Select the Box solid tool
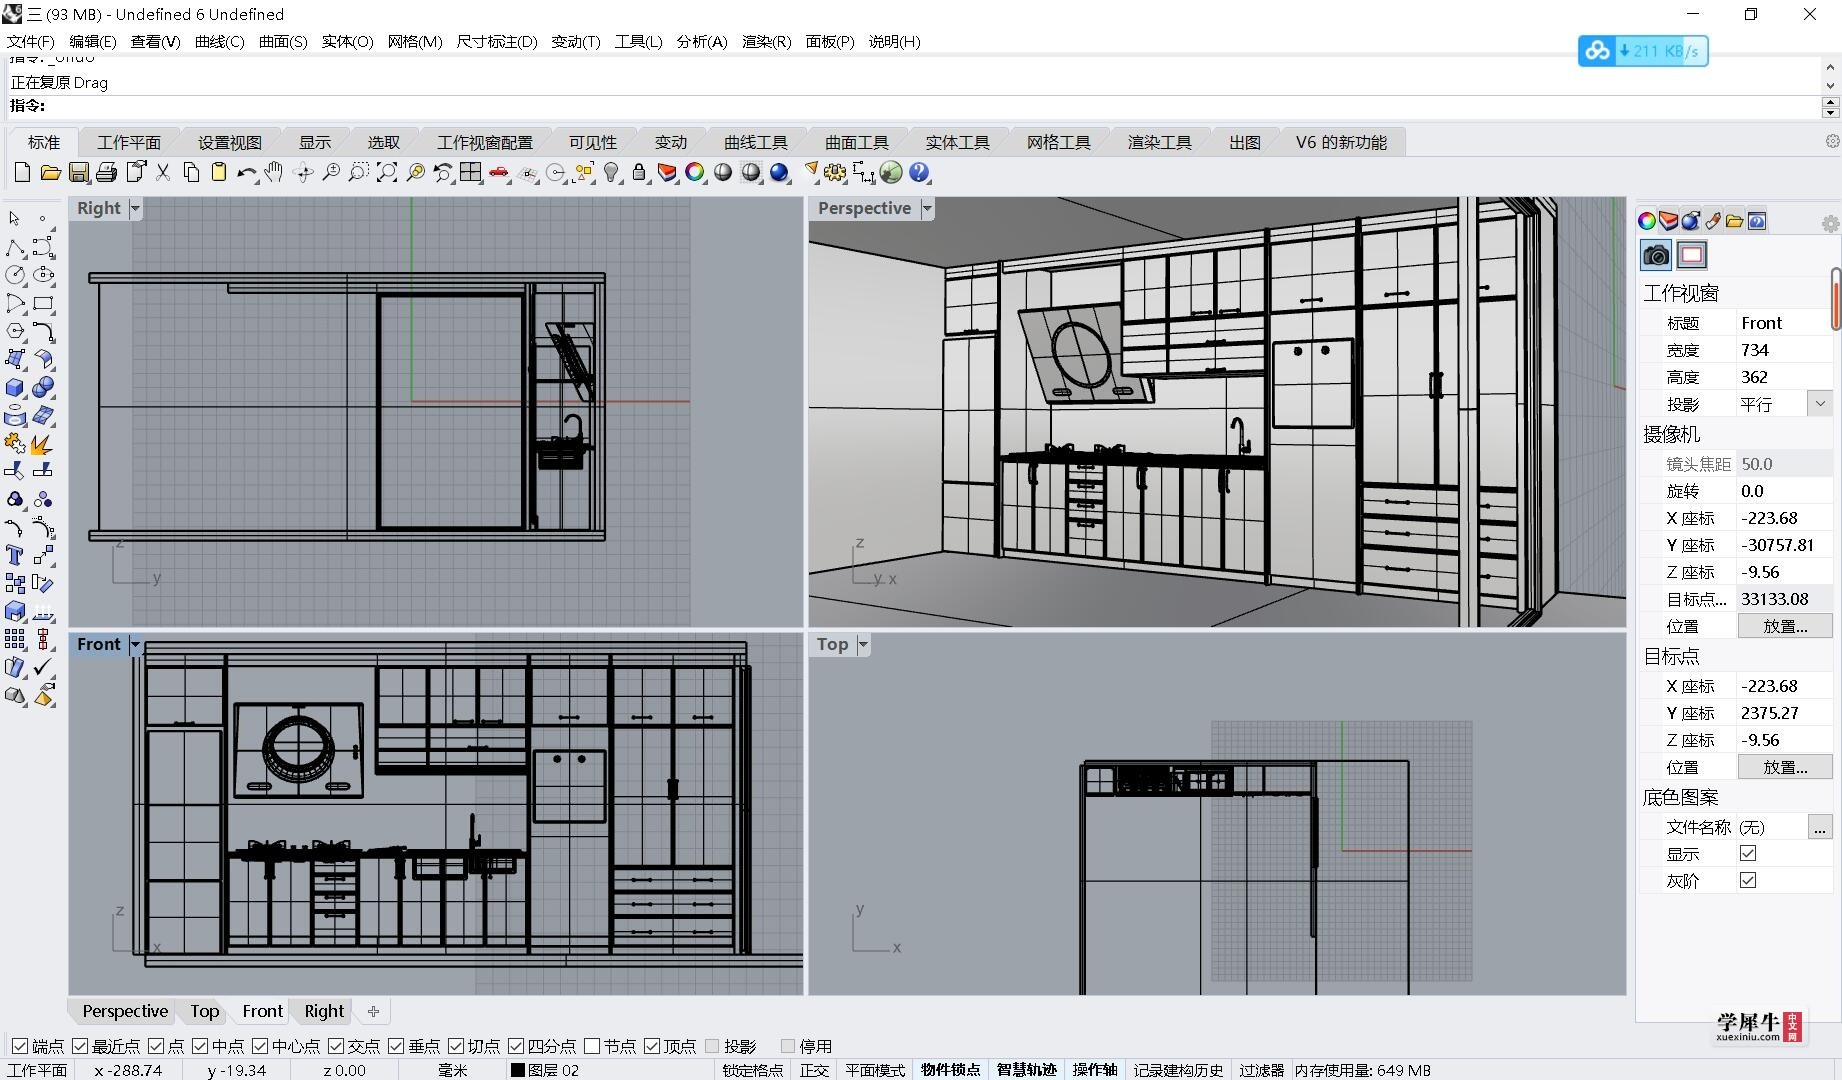Screen dimensions: 1842x1080 coord(15,387)
